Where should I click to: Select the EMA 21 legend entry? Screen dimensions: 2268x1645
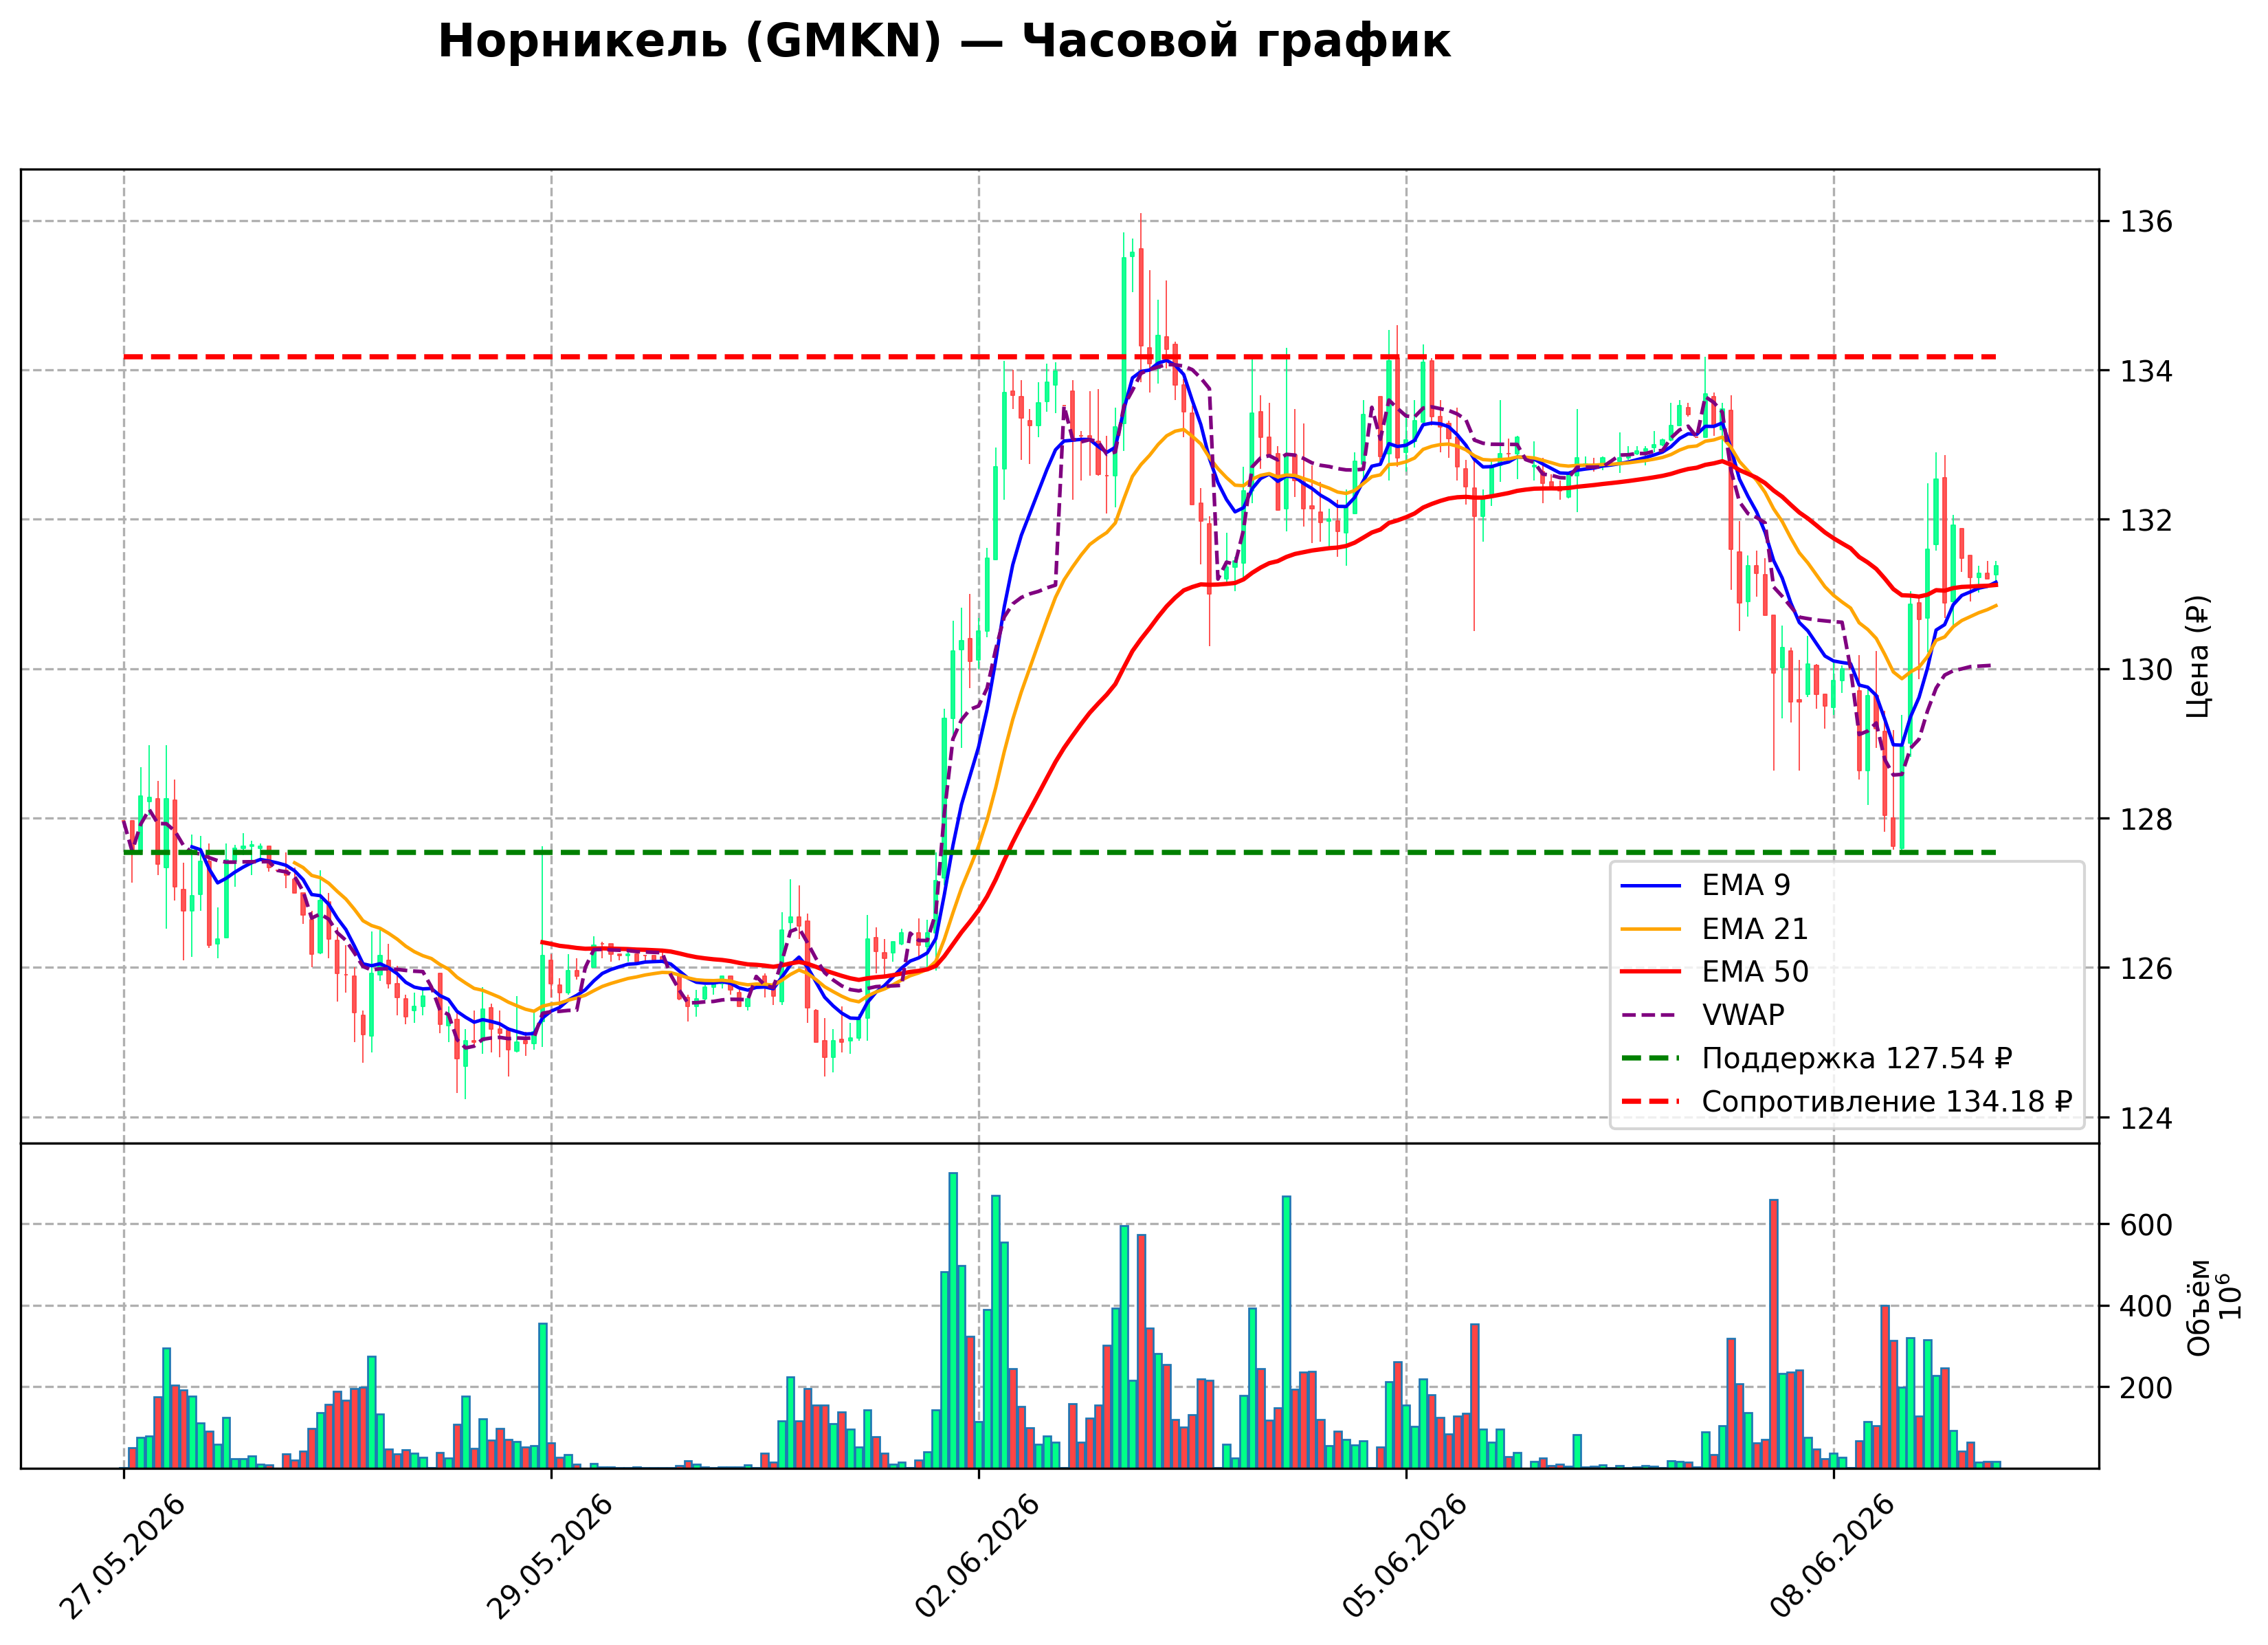tap(1715, 929)
